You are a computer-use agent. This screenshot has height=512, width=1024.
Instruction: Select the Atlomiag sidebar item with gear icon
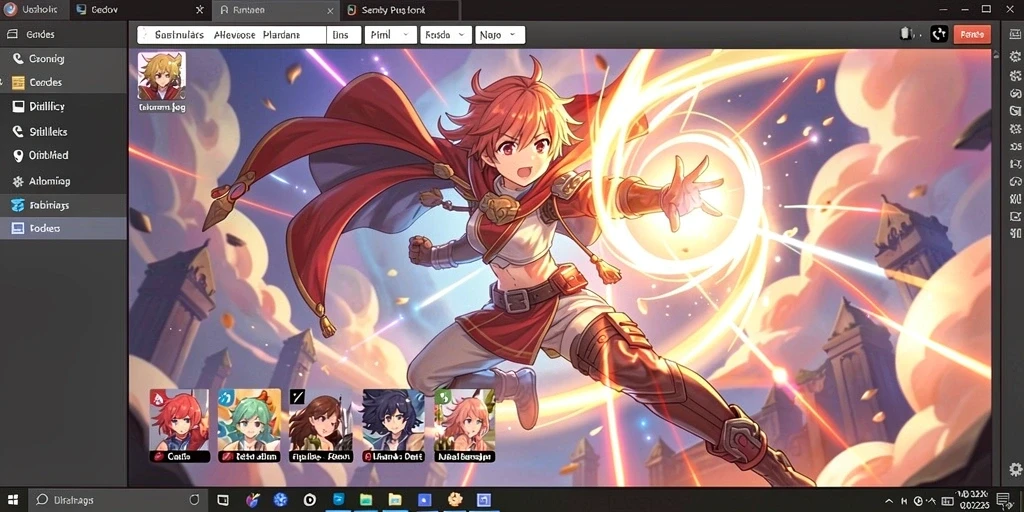pyautogui.click(x=63, y=181)
